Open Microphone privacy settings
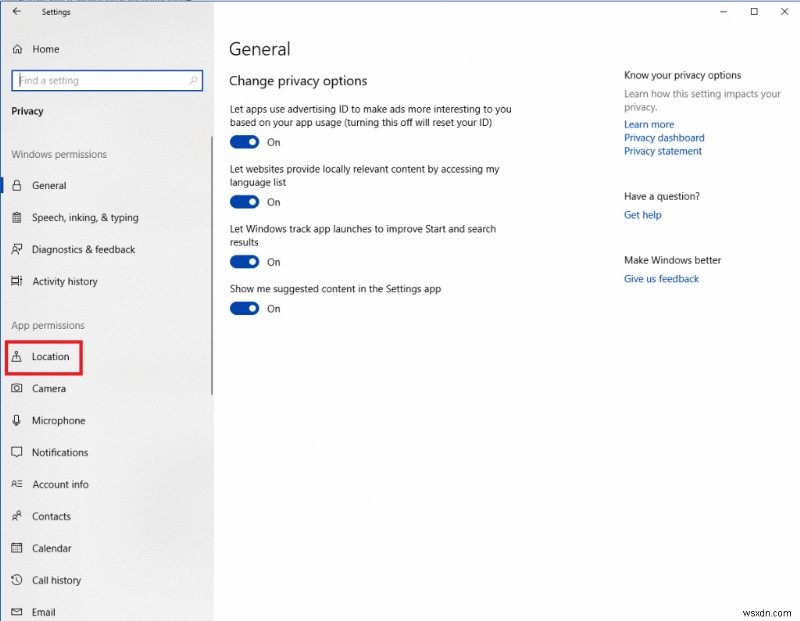 [58, 420]
